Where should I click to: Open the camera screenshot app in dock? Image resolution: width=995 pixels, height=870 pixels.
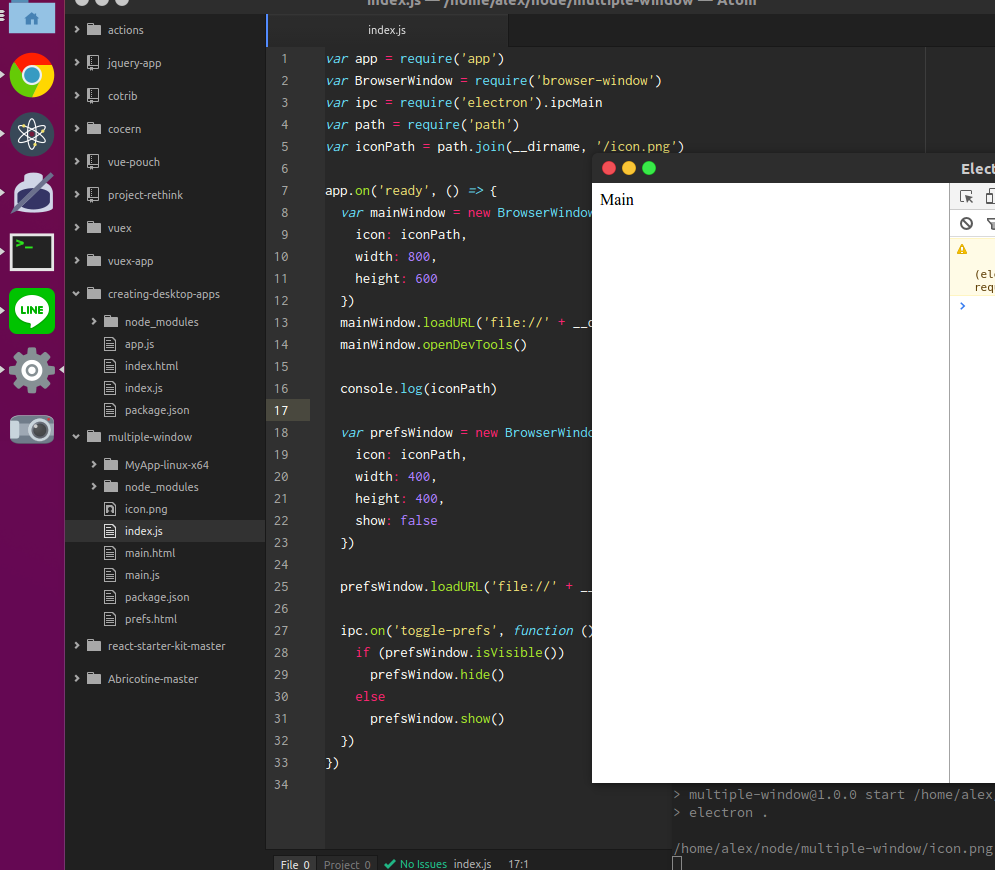(32, 430)
